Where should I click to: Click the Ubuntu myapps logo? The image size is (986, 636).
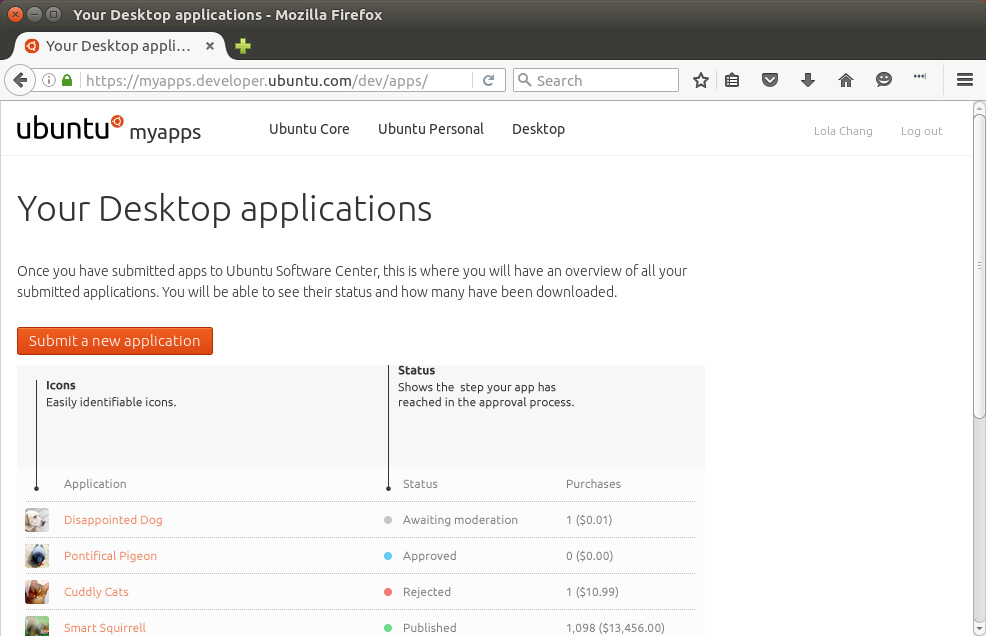[x=109, y=129]
